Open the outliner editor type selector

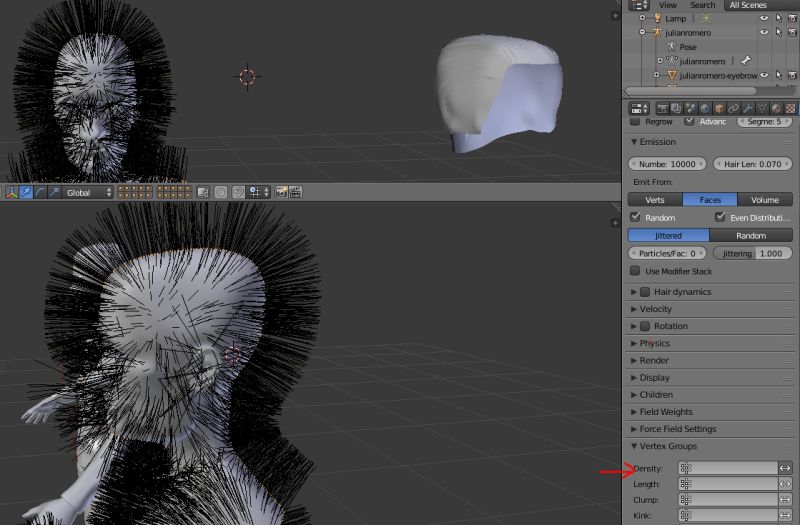pyautogui.click(x=639, y=5)
